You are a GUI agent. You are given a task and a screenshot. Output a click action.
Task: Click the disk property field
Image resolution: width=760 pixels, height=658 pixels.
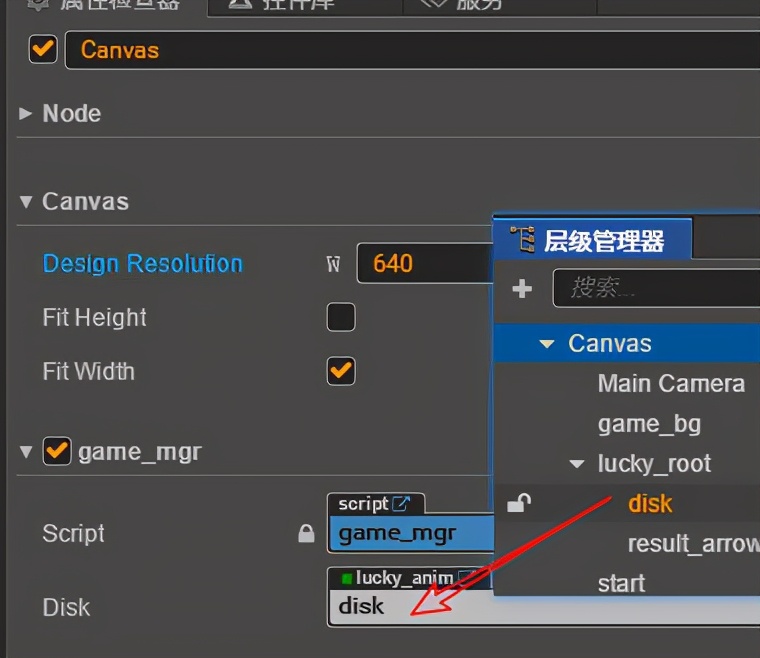[544, 608]
